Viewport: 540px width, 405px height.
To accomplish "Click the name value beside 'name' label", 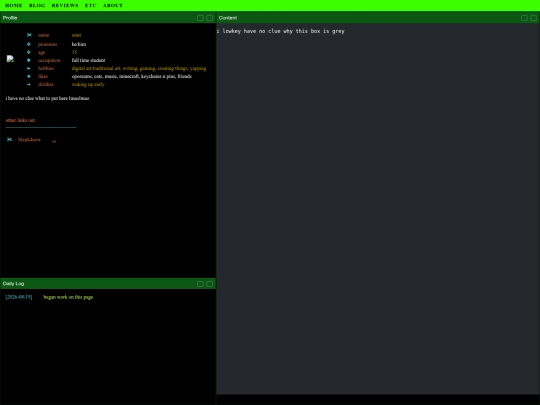I will tap(76, 35).
